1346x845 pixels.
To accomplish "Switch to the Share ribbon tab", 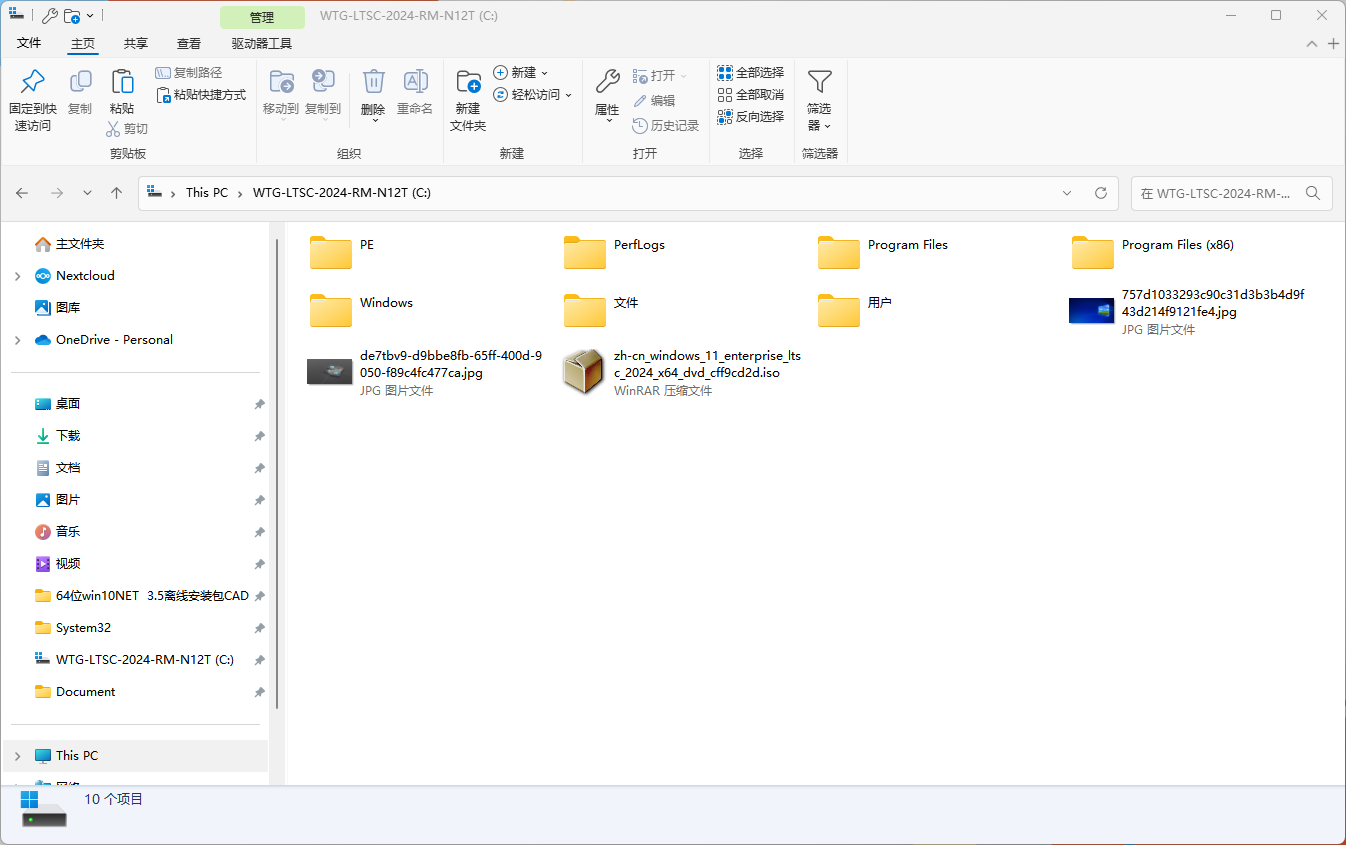I will coord(136,44).
